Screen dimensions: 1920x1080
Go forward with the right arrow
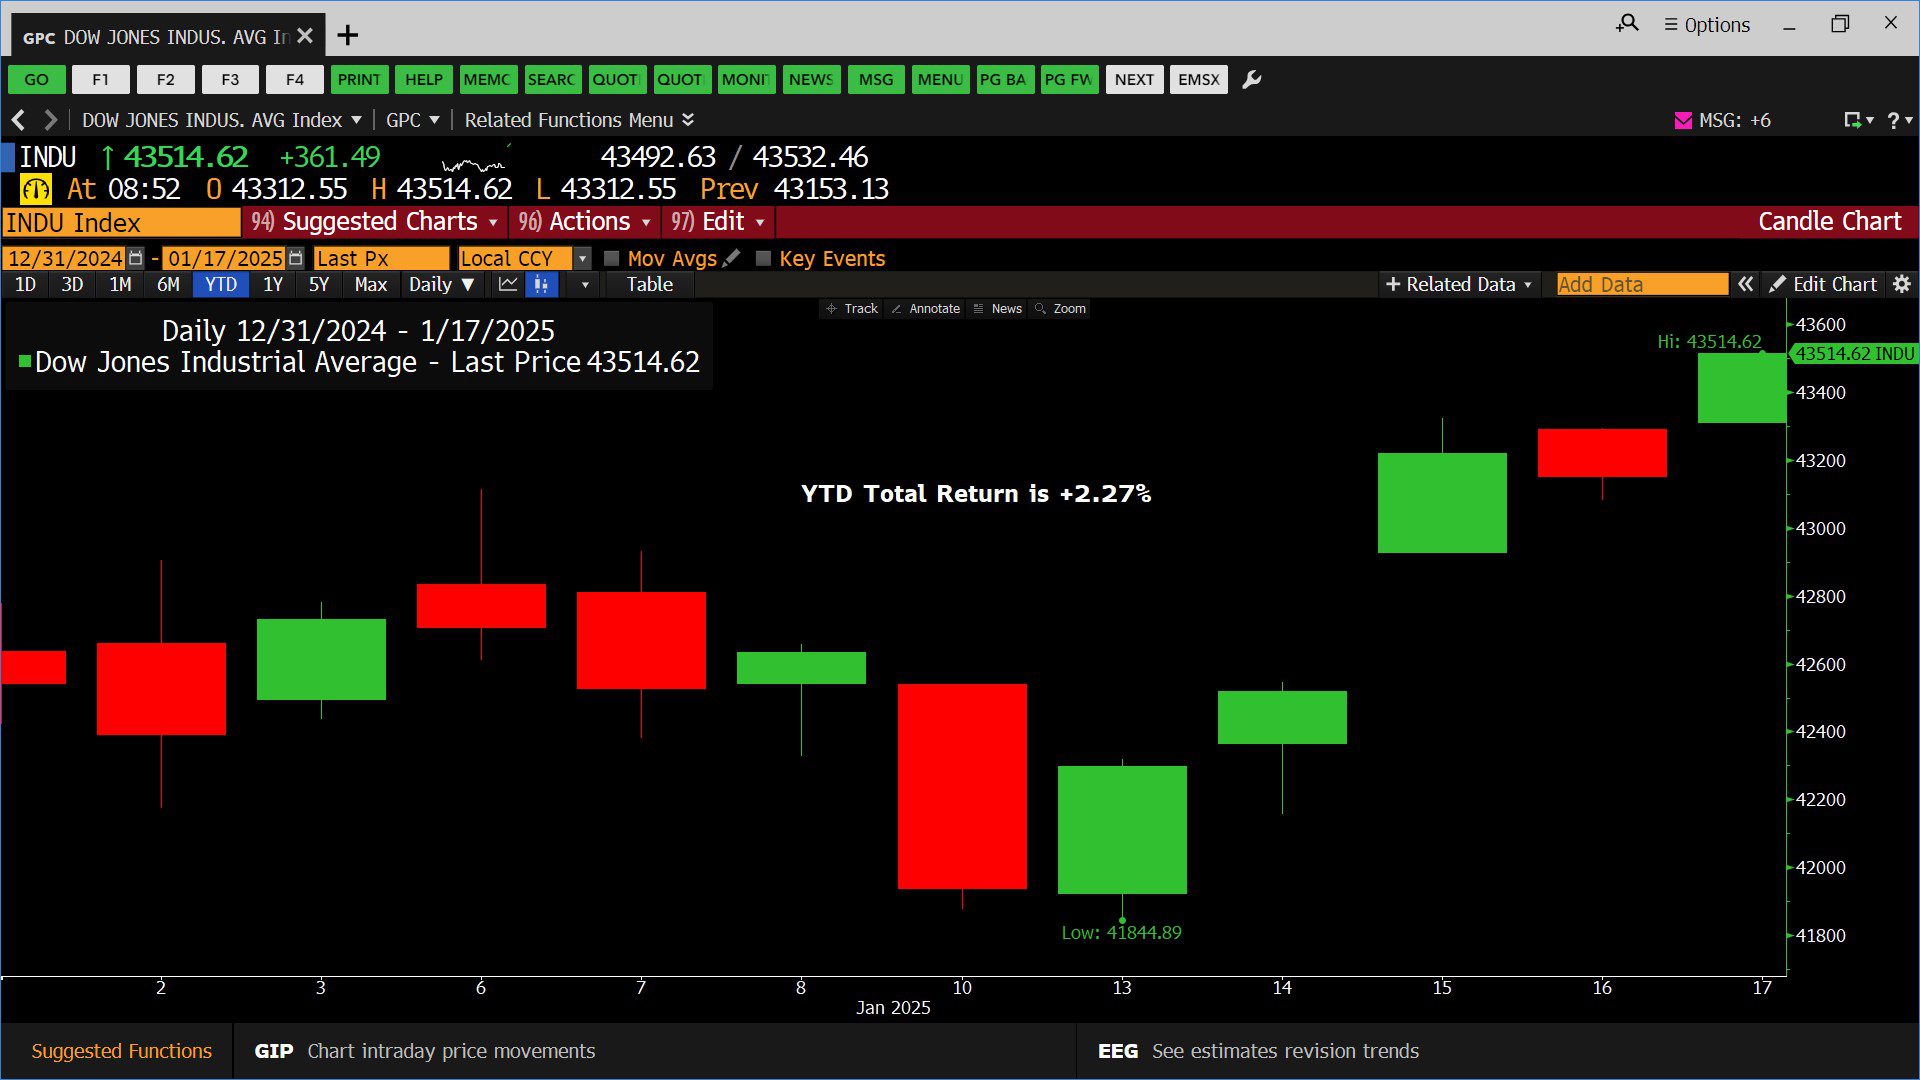pyautogui.click(x=50, y=120)
